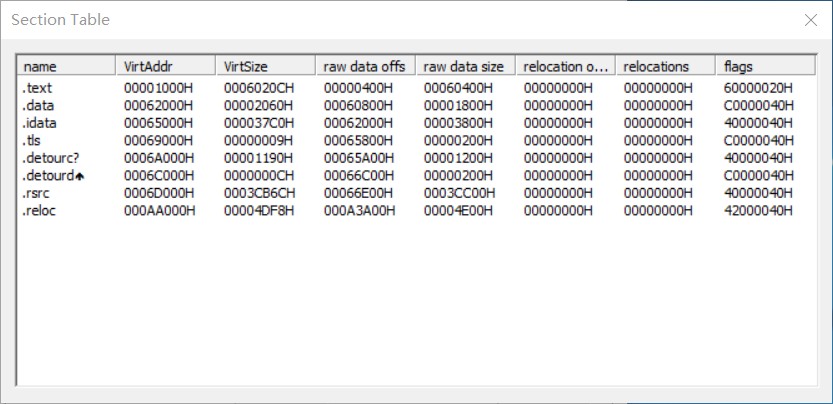Click the flags value in the .idata row
This screenshot has width=833, height=404.
point(758,123)
